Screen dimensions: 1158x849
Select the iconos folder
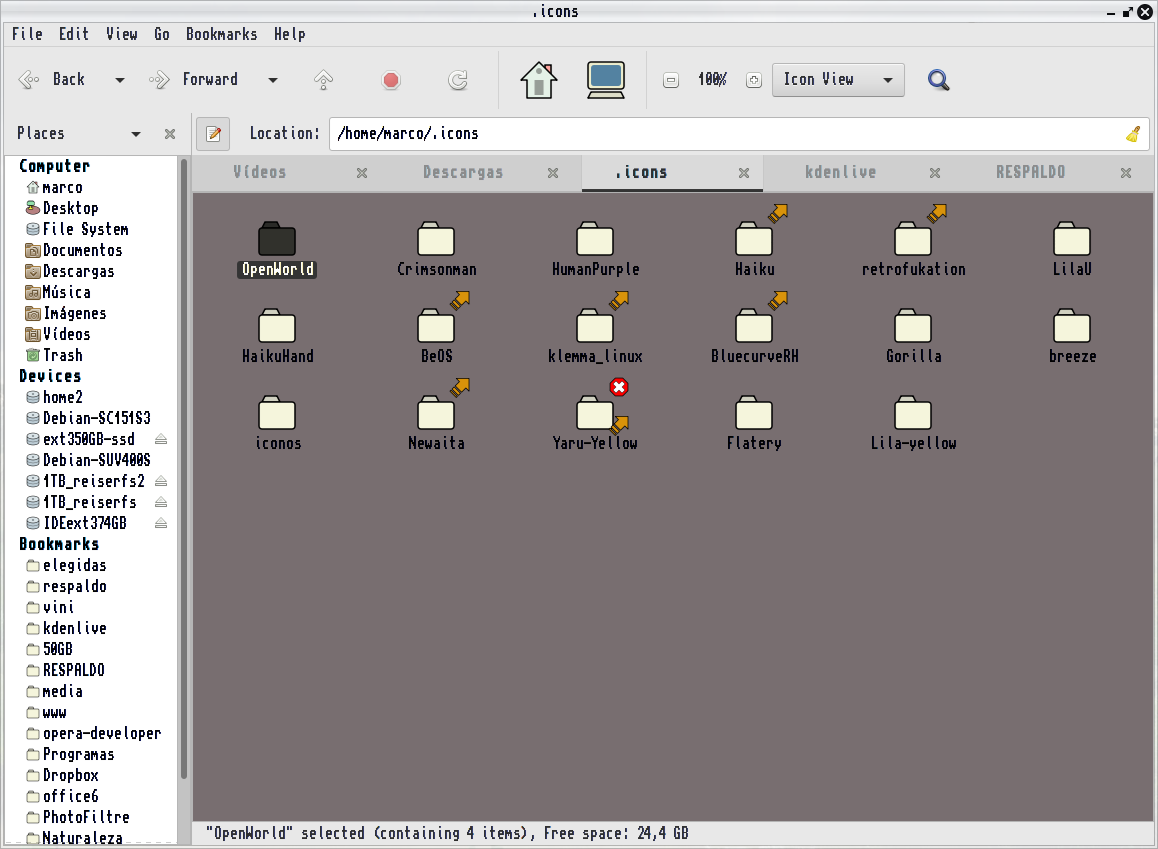coord(278,424)
